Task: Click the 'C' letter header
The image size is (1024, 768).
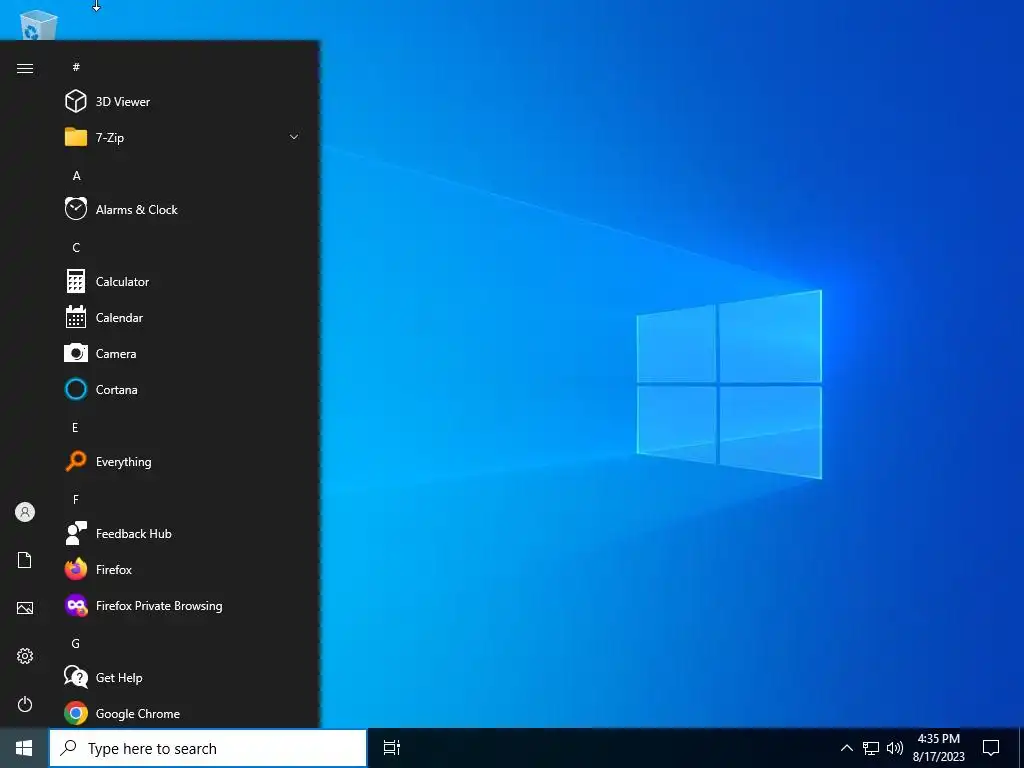Action: pos(76,248)
